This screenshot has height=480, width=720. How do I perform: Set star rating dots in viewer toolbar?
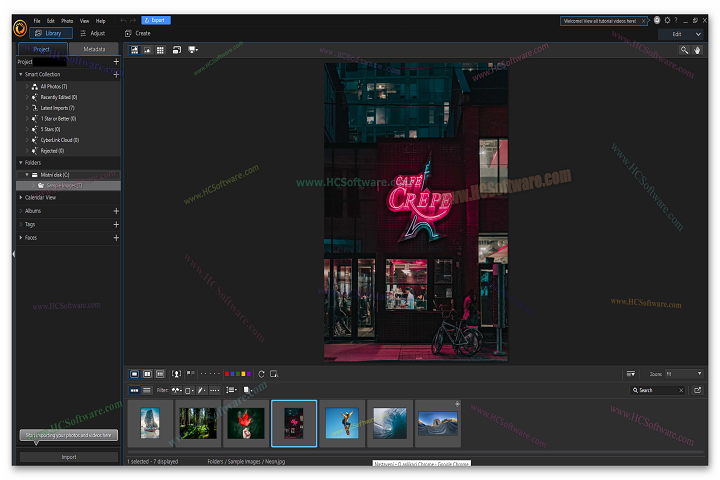210,374
